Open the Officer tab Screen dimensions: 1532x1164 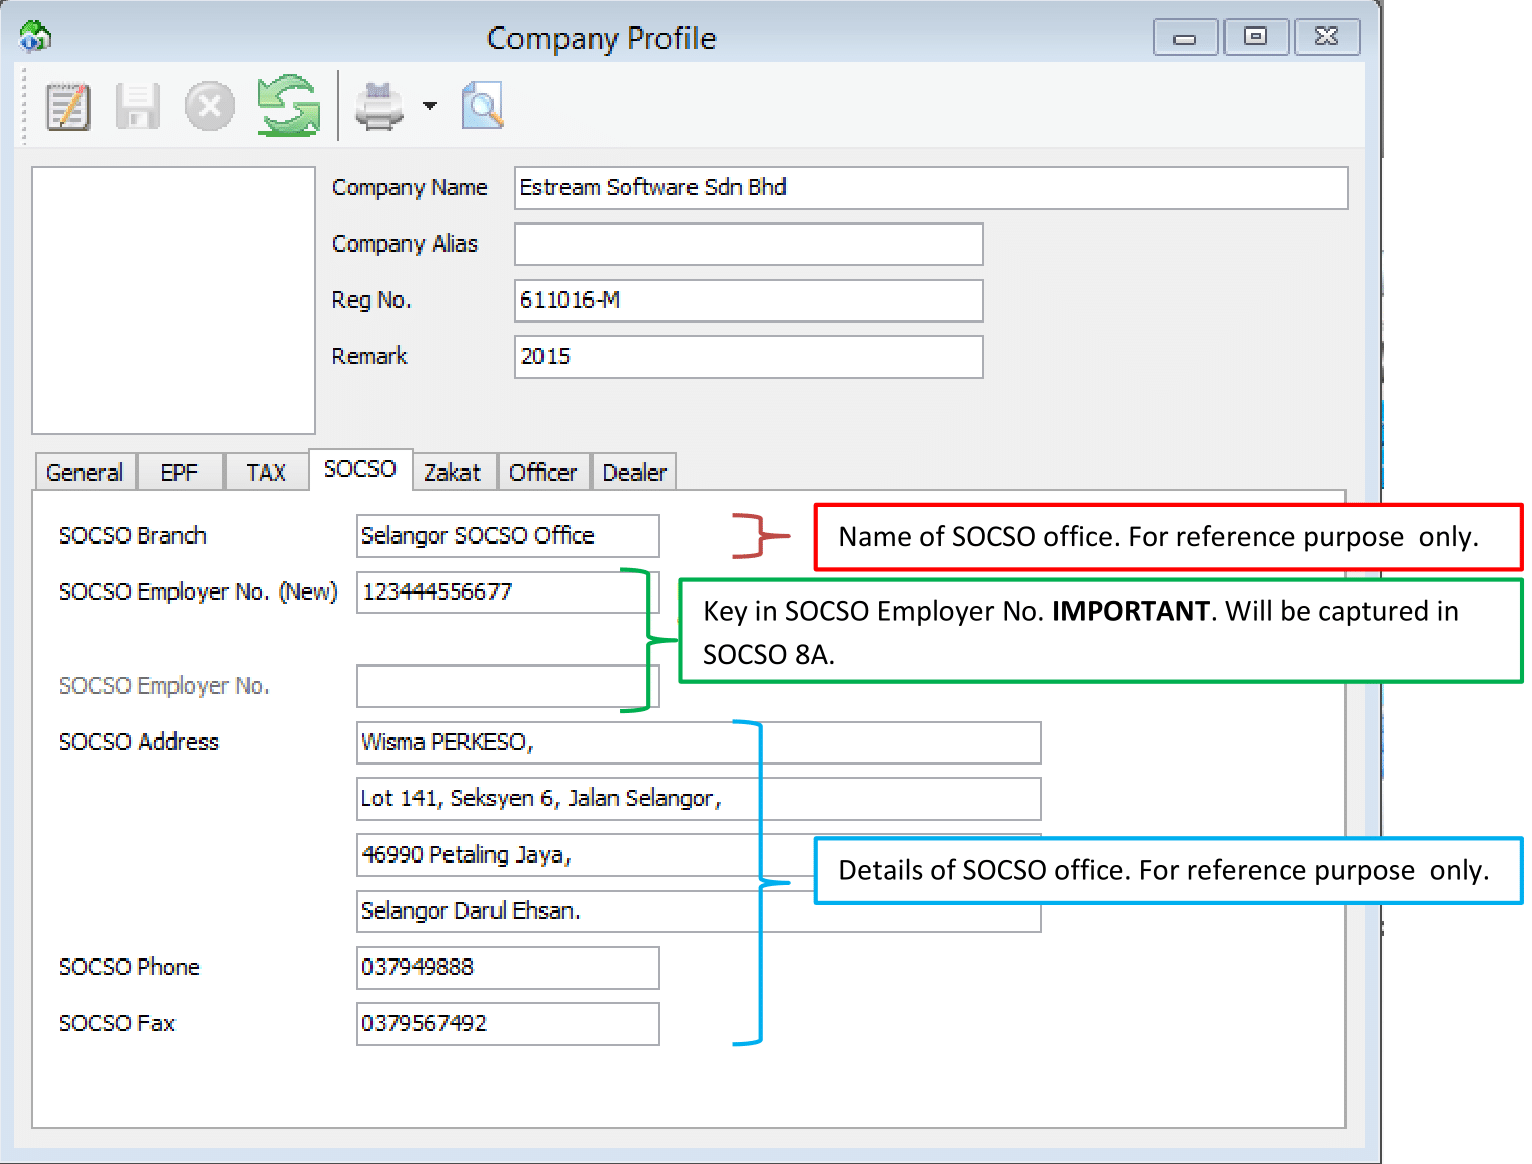[543, 472]
